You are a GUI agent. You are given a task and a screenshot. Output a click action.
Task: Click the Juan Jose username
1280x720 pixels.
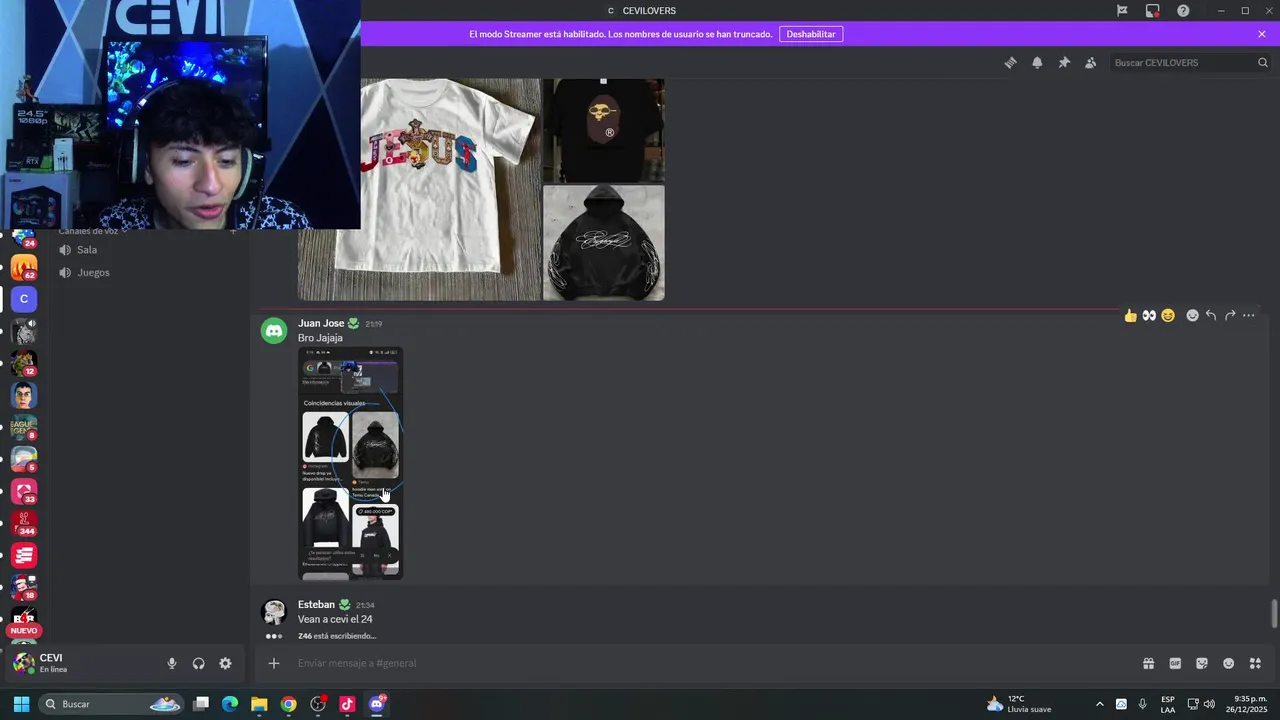pyautogui.click(x=321, y=323)
